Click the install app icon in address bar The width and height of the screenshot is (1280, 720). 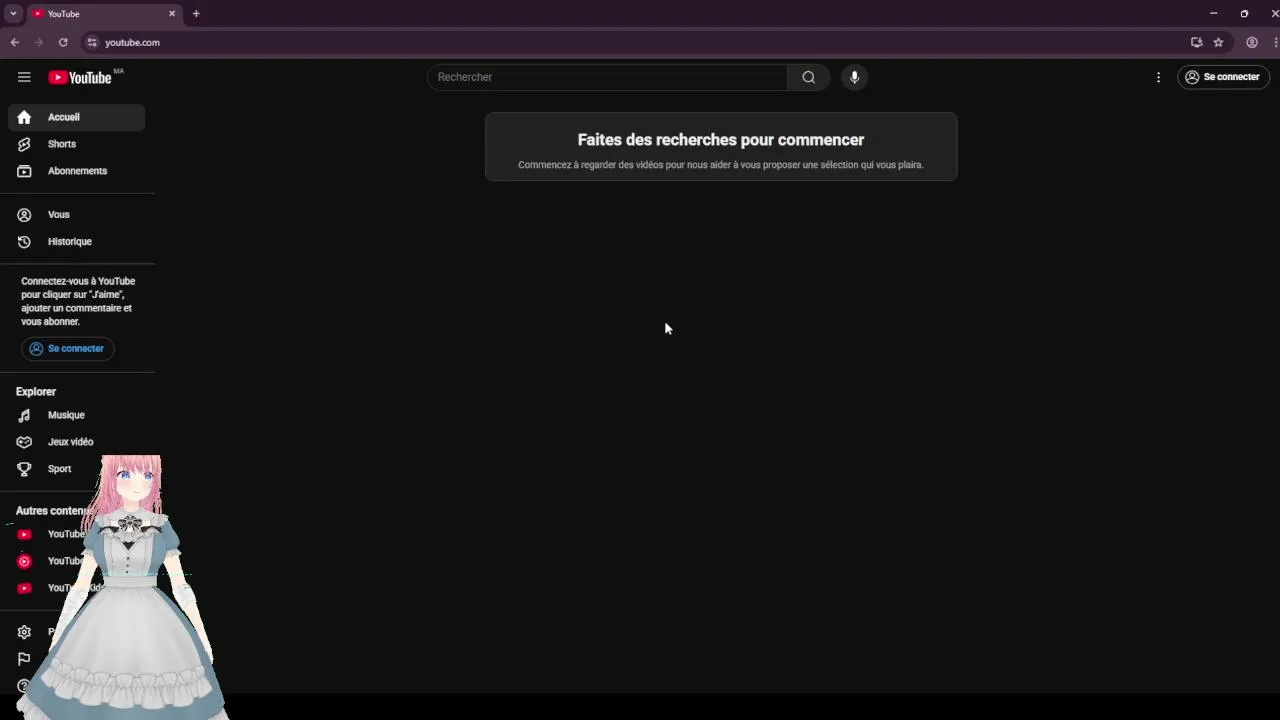tap(1196, 42)
